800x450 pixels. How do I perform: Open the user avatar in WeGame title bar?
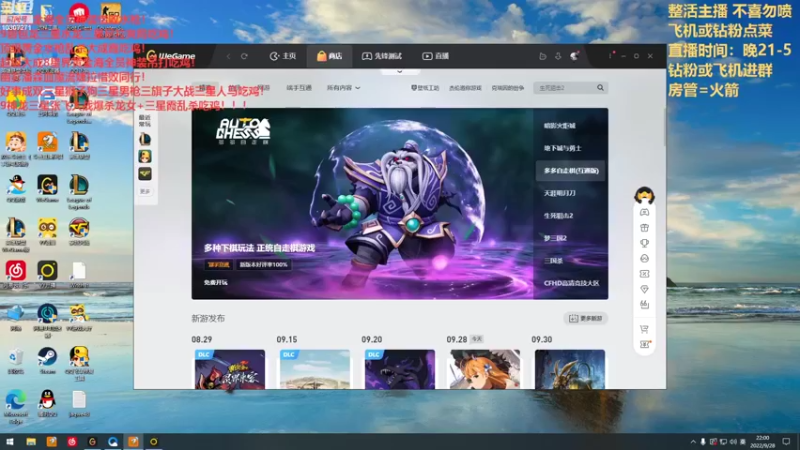coord(574,56)
